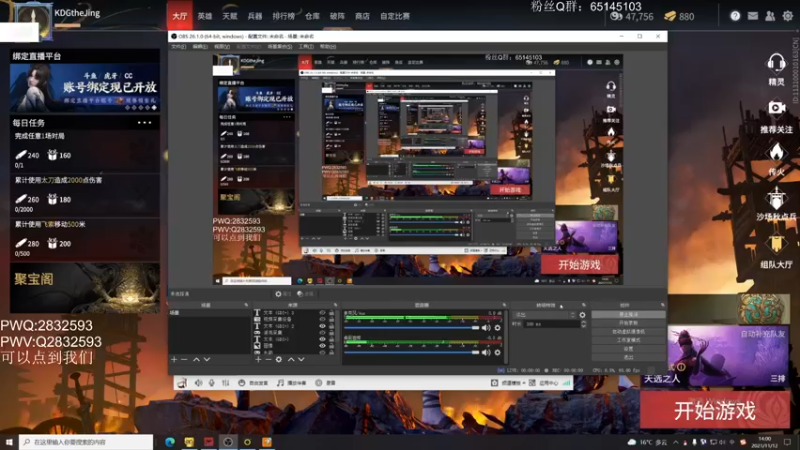The image size is (800, 450).
Task: Click the large 开始游戏 button
Action: (715, 410)
